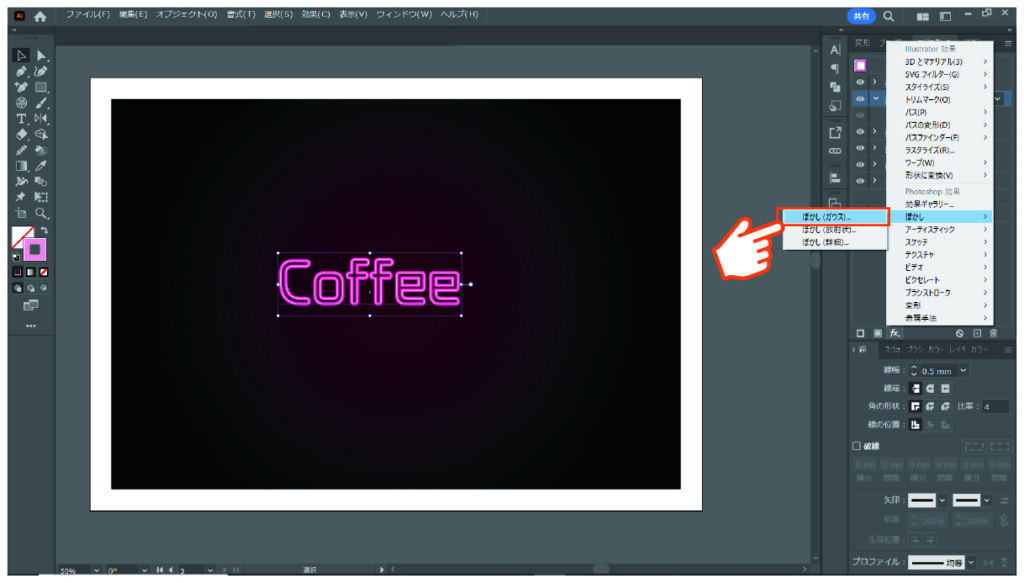This screenshot has height=583, width=1024.
Task: Toggle the 破線 dashed line checkbox
Action: click(x=856, y=446)
